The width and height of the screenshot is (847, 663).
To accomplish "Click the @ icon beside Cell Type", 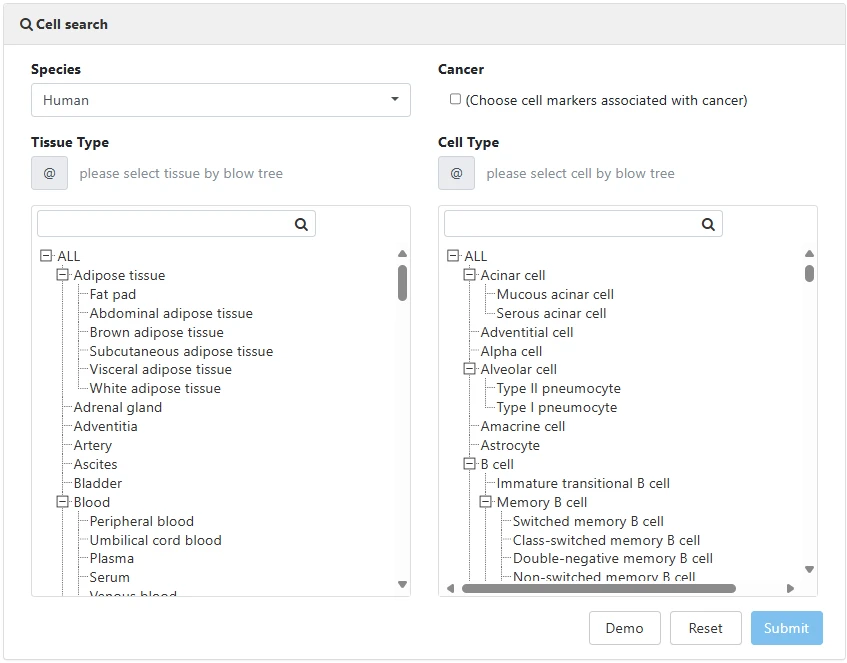I will pos(456,173).
